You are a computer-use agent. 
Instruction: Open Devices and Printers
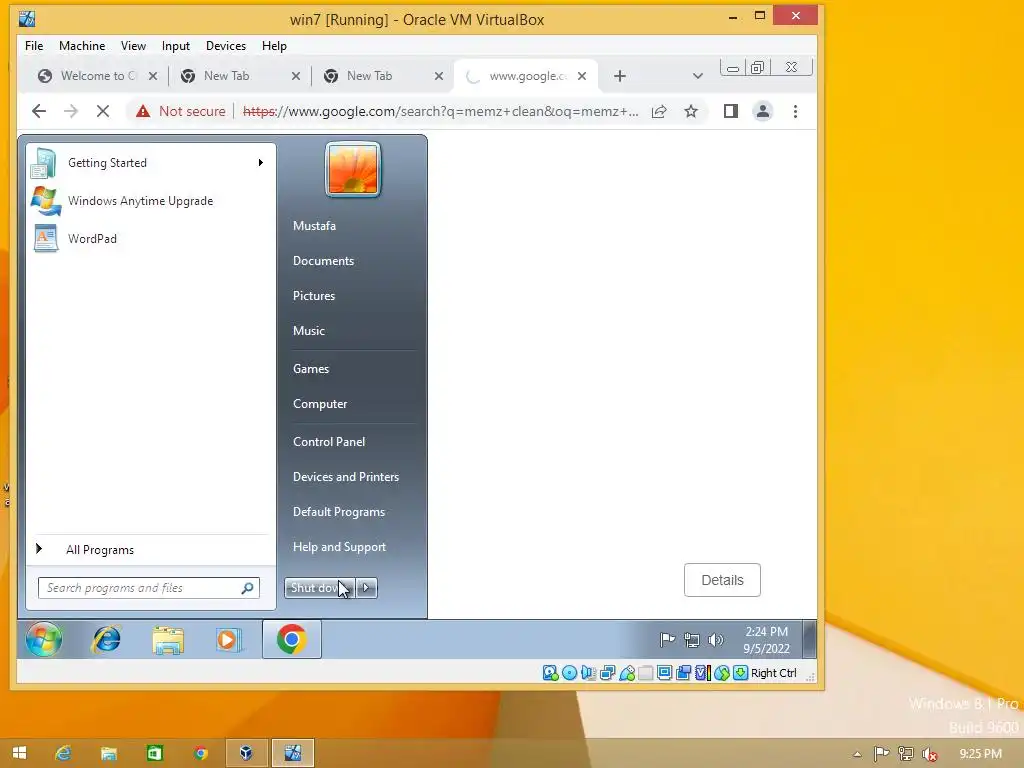tap(346, 477)
